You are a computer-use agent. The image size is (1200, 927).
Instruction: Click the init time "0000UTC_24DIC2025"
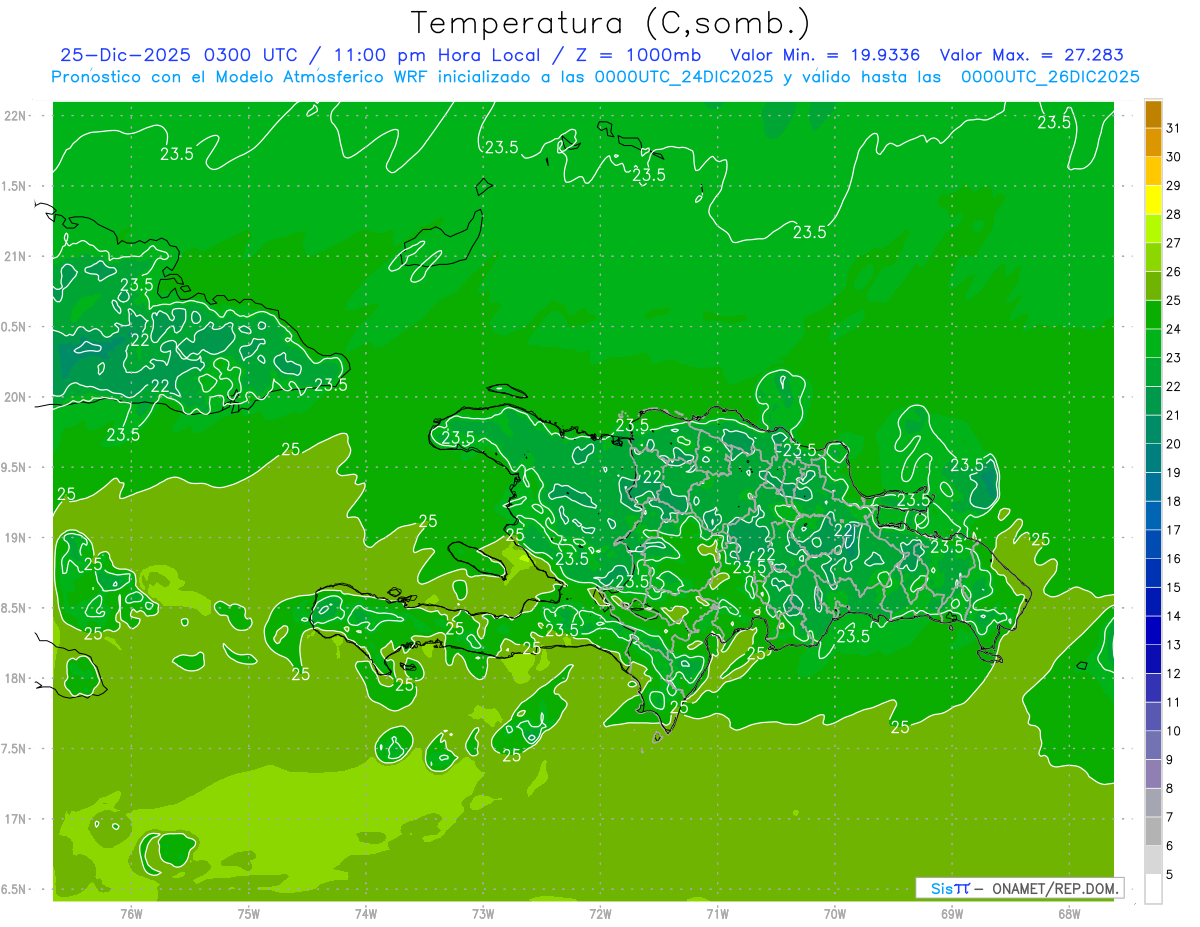tap(682, 77)
